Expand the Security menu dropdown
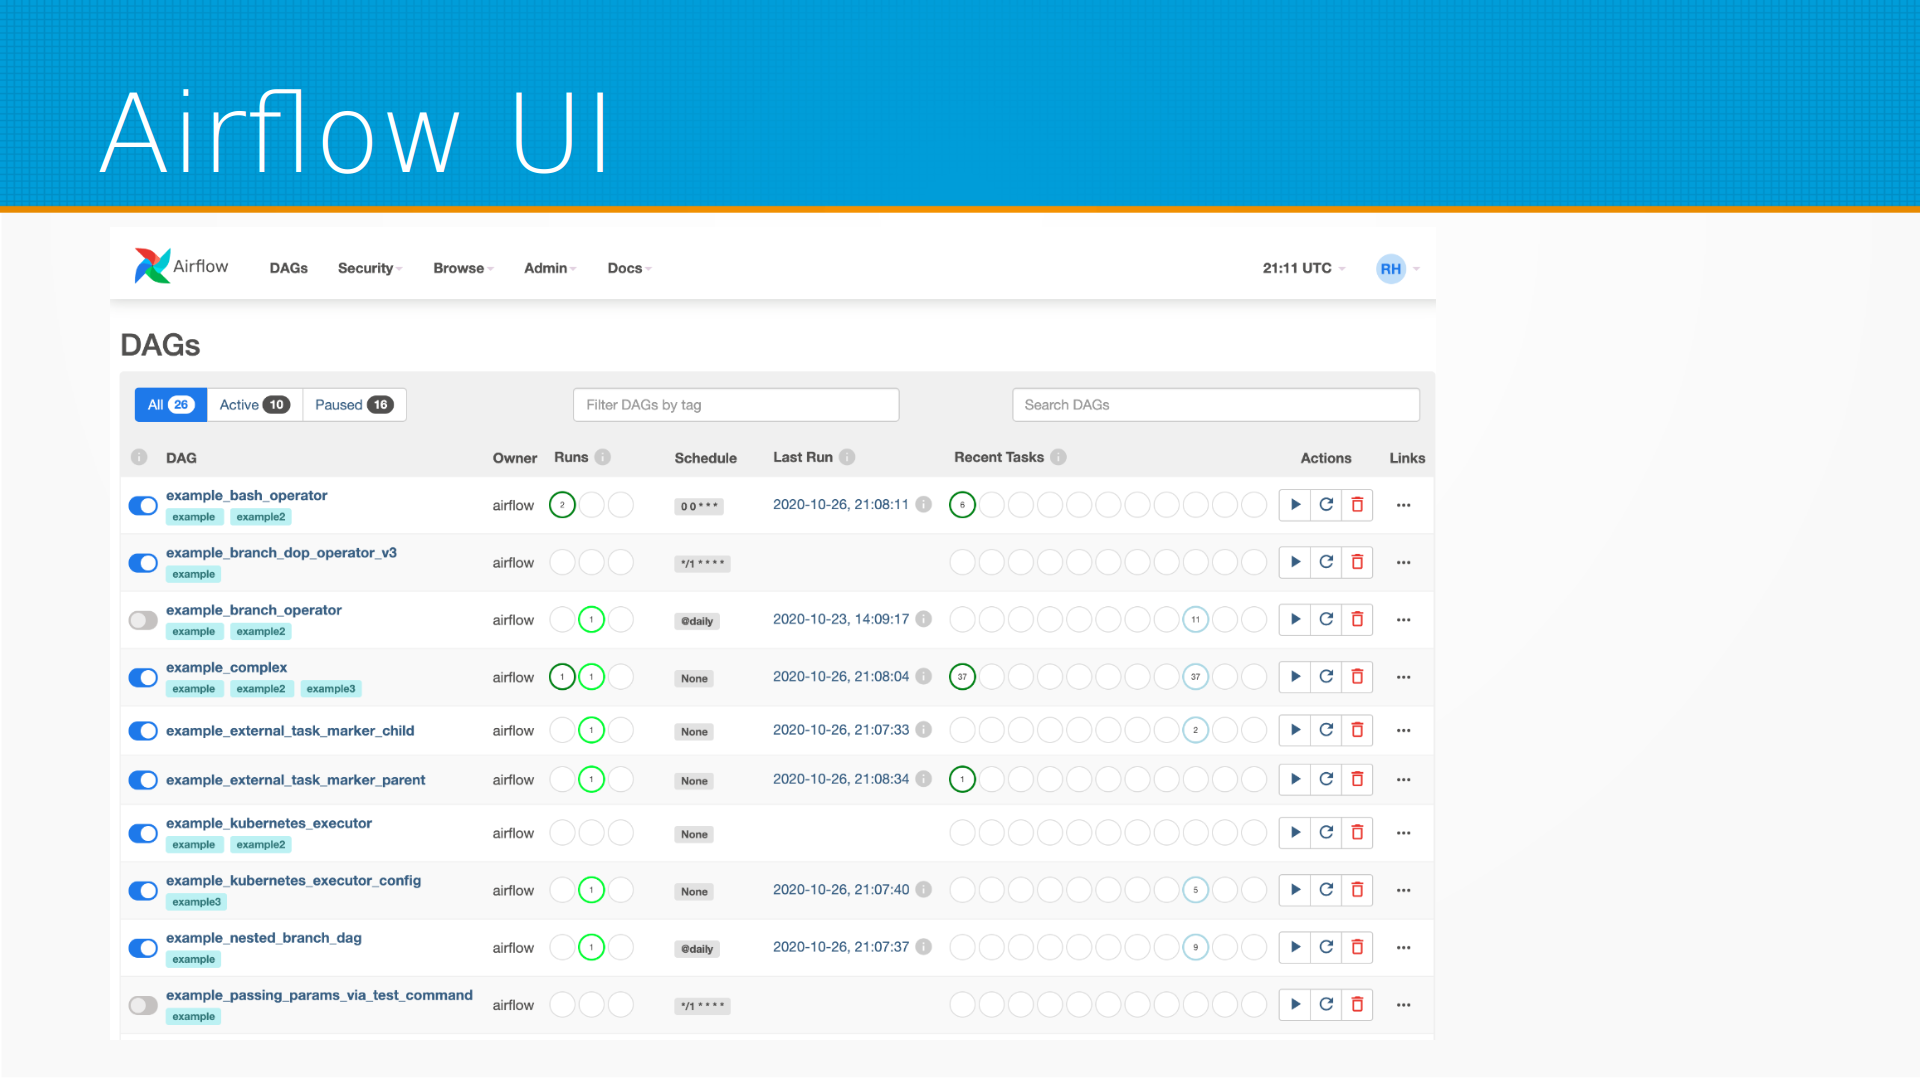The width and height of the screenshot is (1920, 1080). [369, 268]
